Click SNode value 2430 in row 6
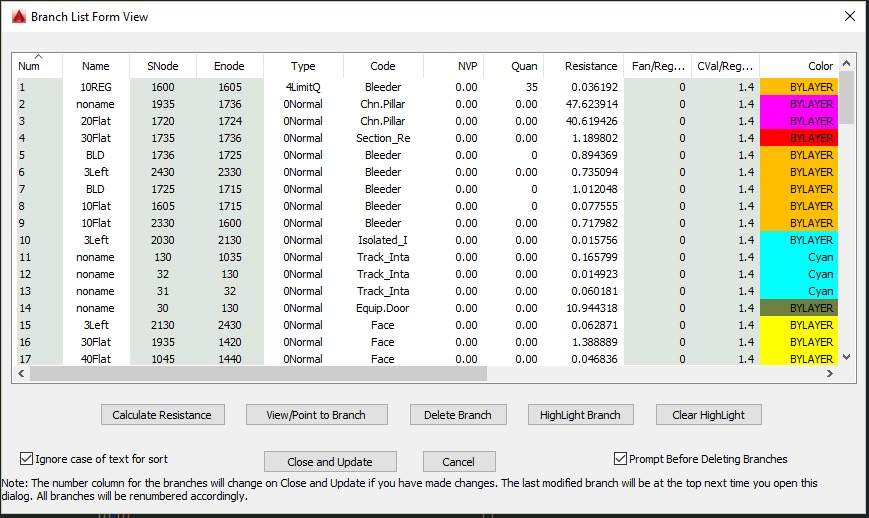869x518 pixels. coord(163,172)
